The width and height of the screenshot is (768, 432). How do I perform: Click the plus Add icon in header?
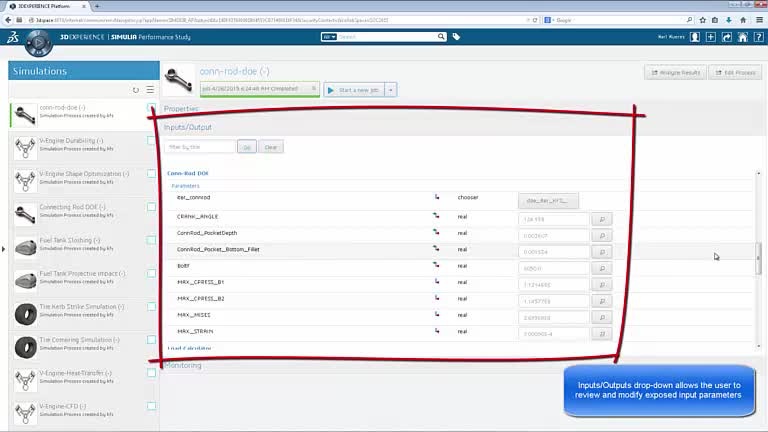coord(711,37)
